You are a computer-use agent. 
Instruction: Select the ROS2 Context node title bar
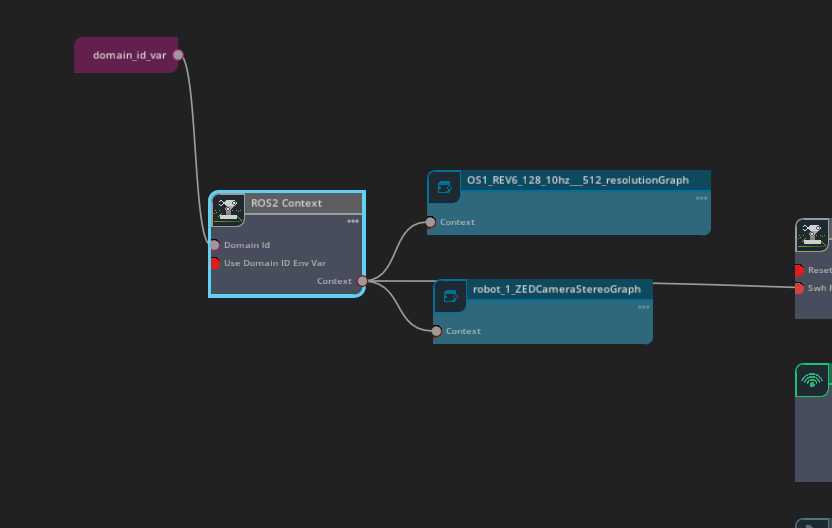click(300, 203)
